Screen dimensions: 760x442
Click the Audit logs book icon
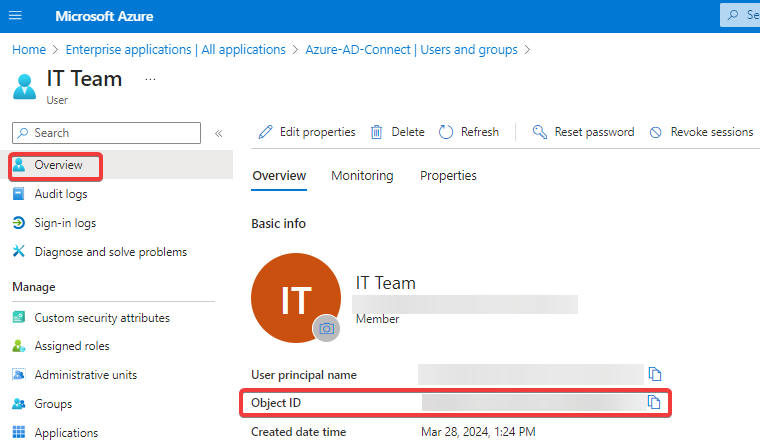18,194
